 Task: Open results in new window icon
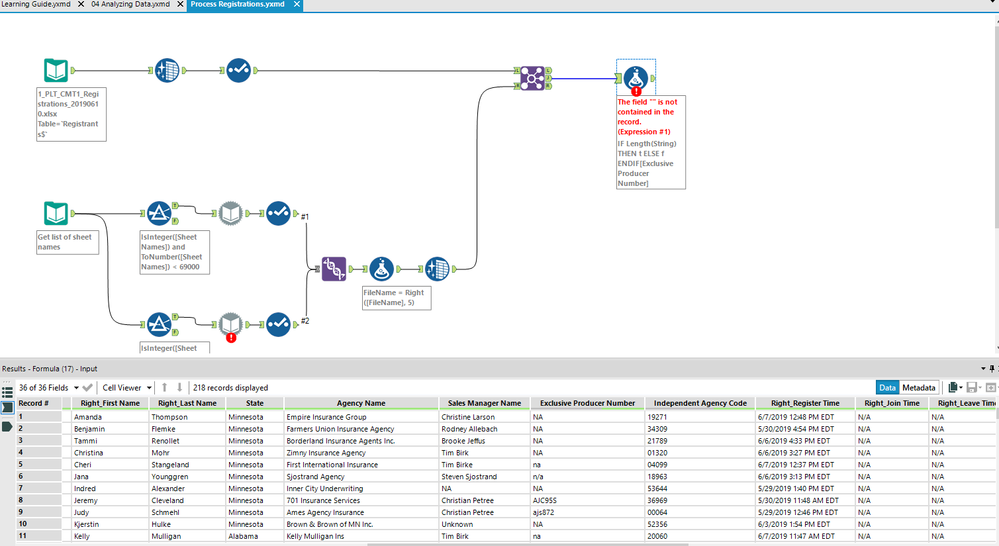pyautogui.click(x=991, y=387)
